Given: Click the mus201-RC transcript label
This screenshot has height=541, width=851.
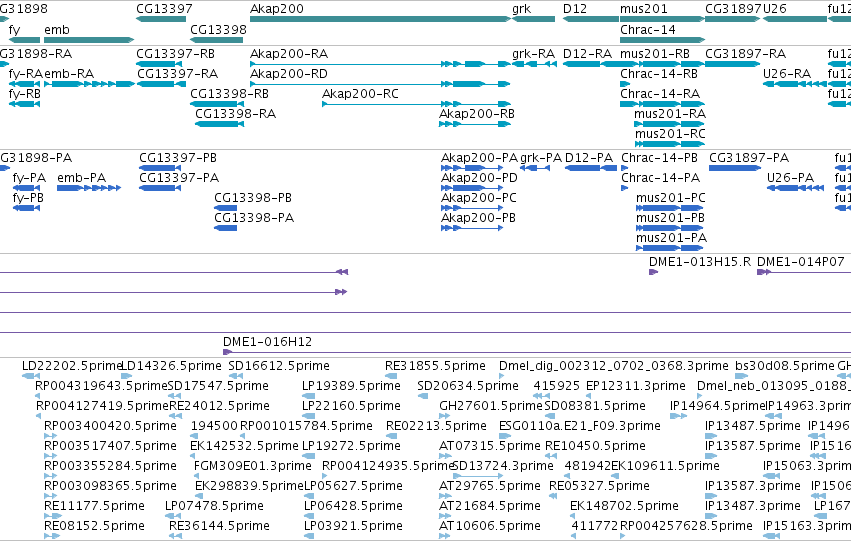Looking at the screenshot, I should point(670,134).
